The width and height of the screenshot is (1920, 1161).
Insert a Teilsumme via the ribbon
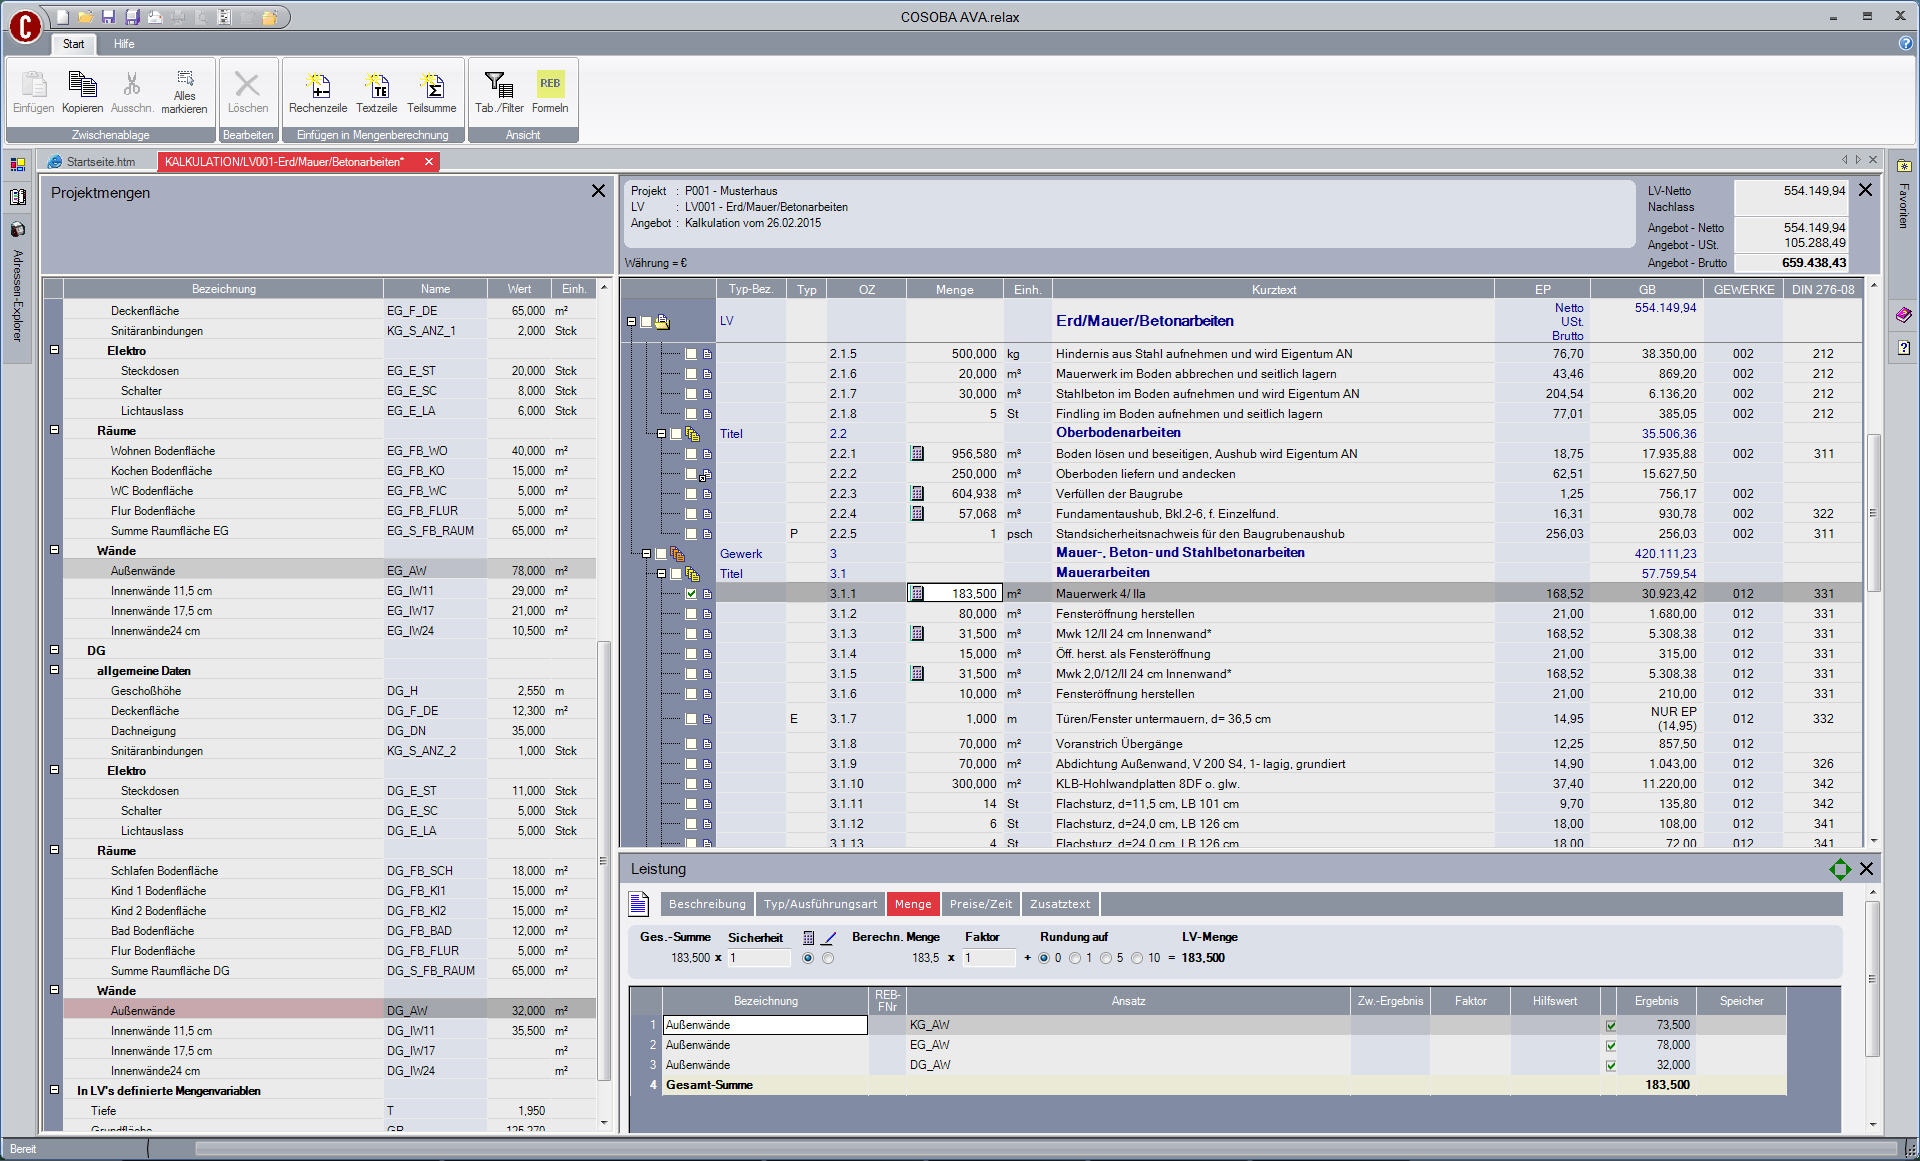[431, 93]
